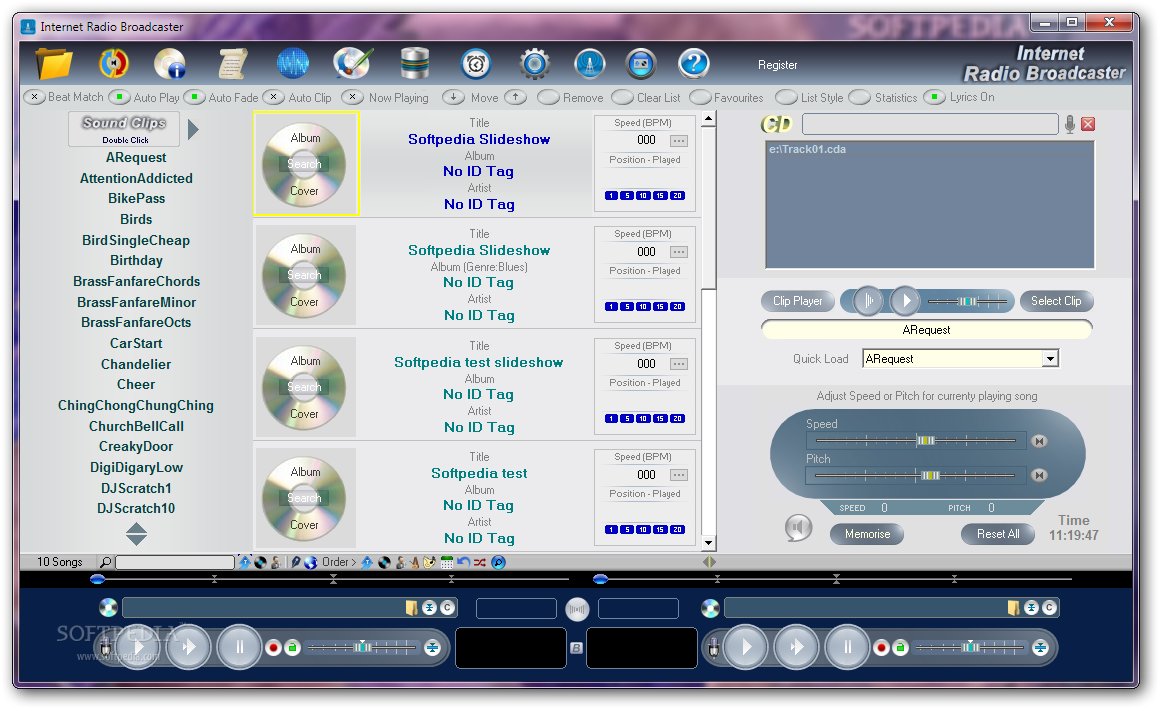Click the broadcast tower toolbar icon

pos(590,64)
